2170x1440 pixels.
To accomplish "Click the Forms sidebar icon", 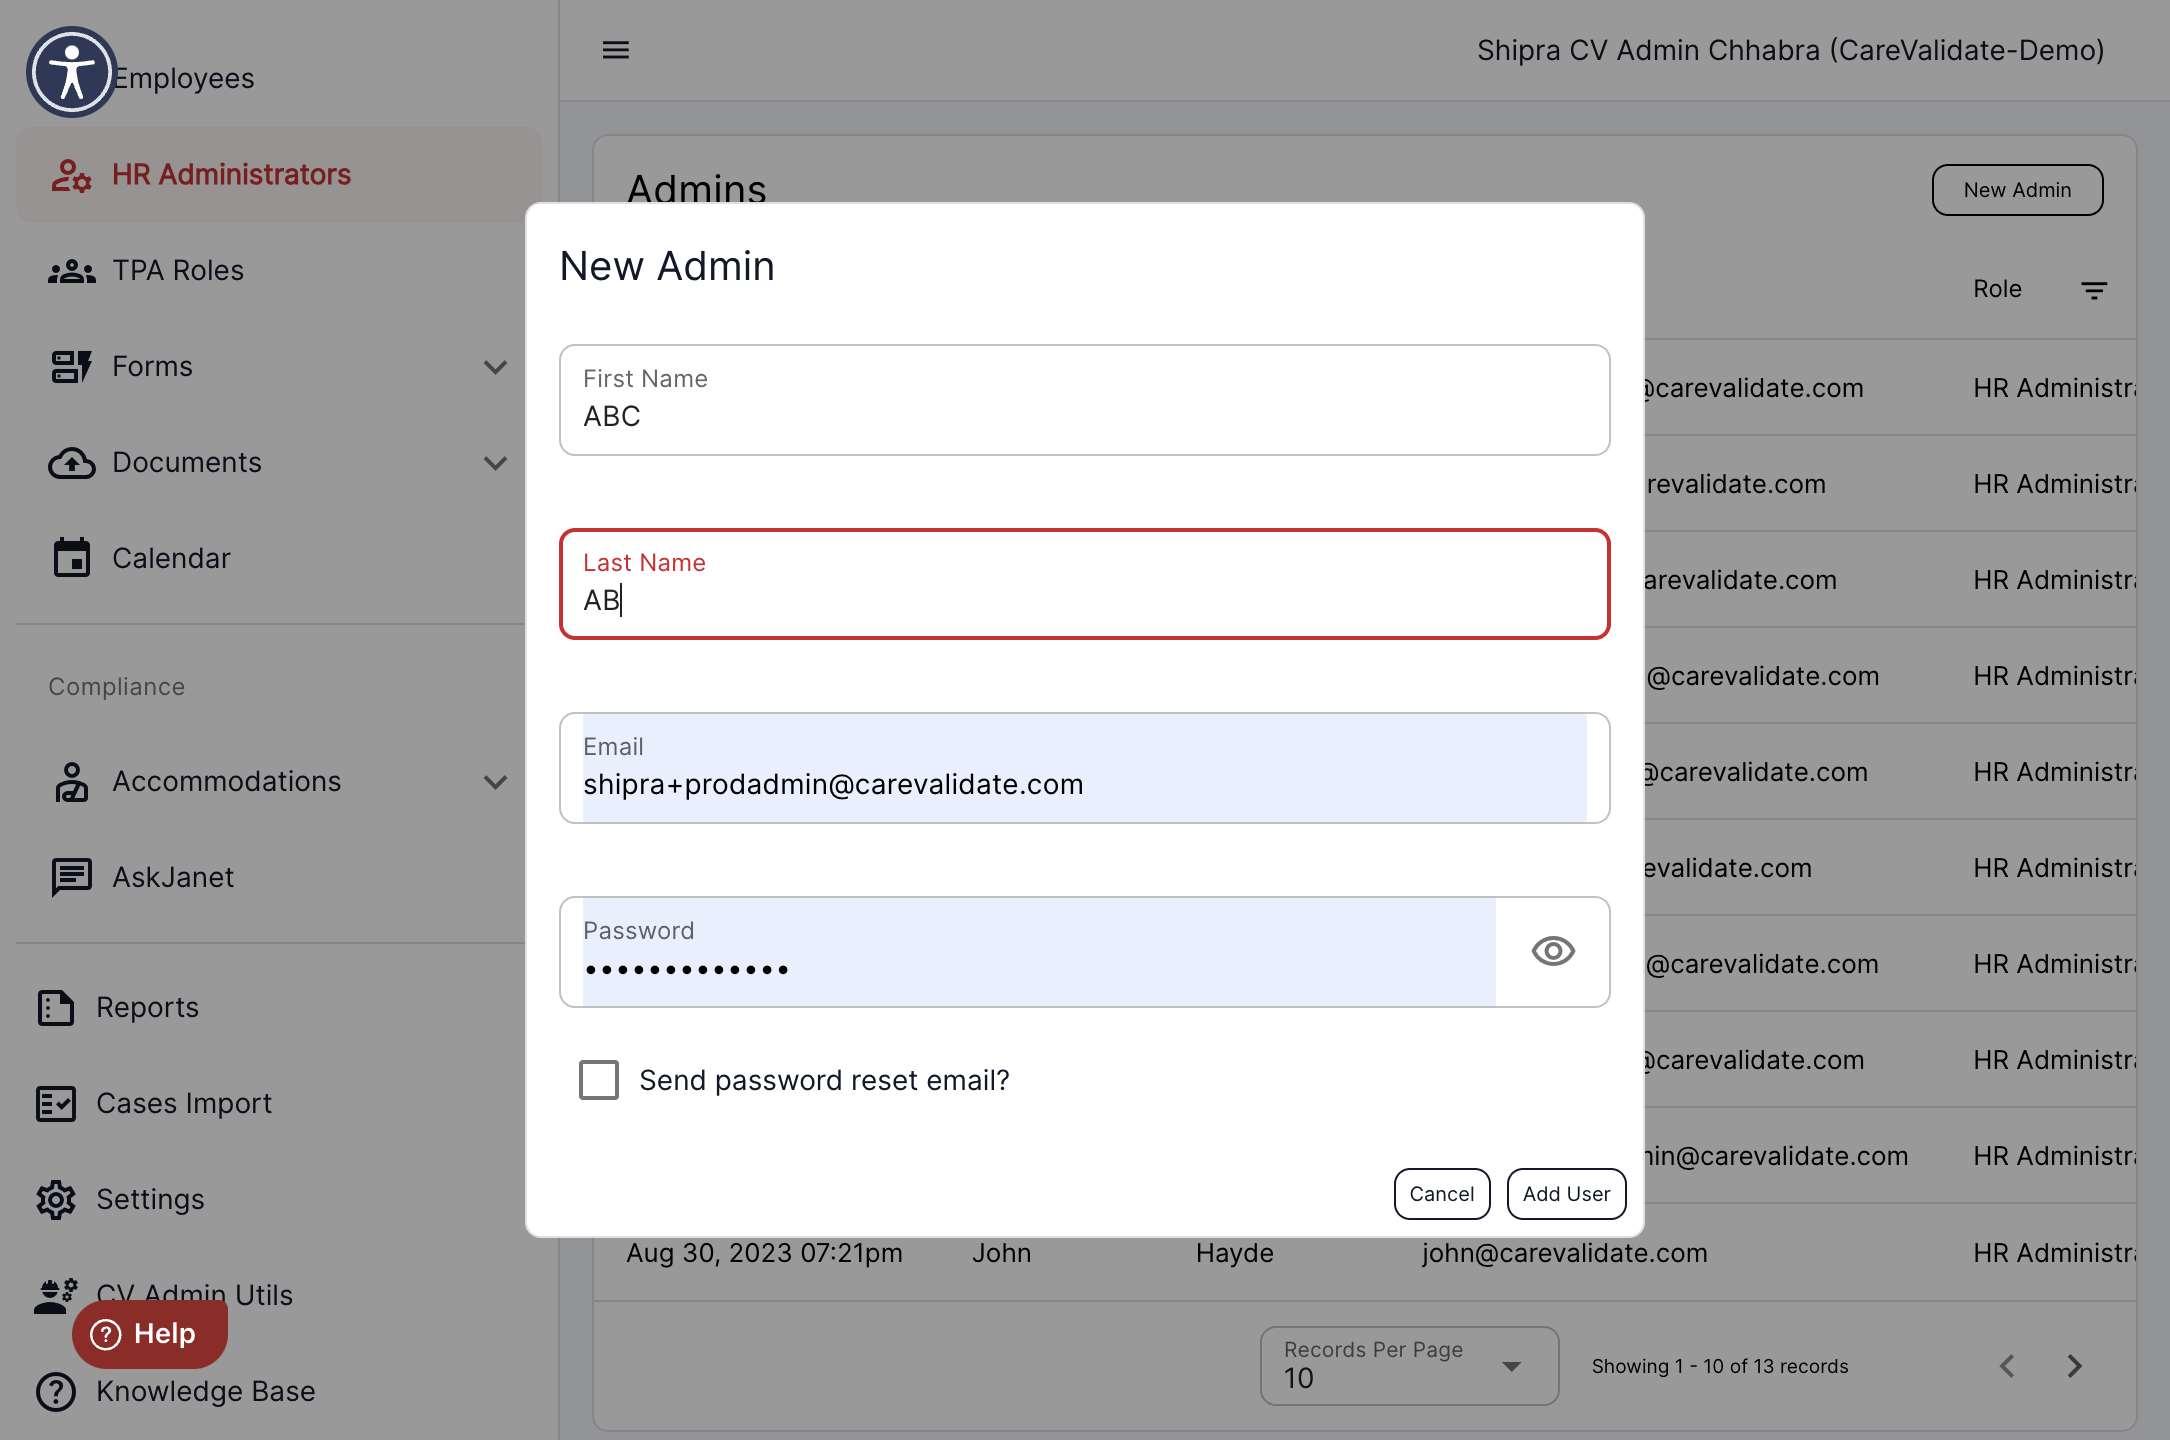I will pos(71,367).
